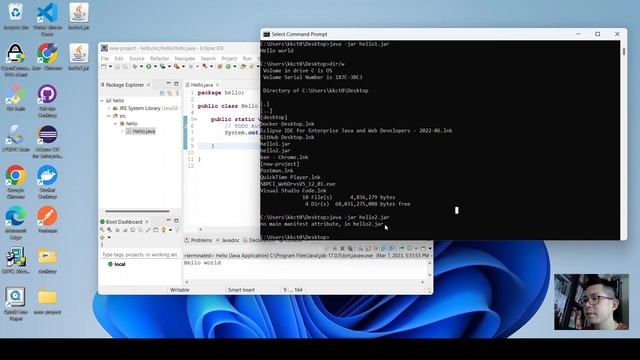Select Hello.java in Package Explorer tree
Screen dimensions: 640x360
point(141,131)
